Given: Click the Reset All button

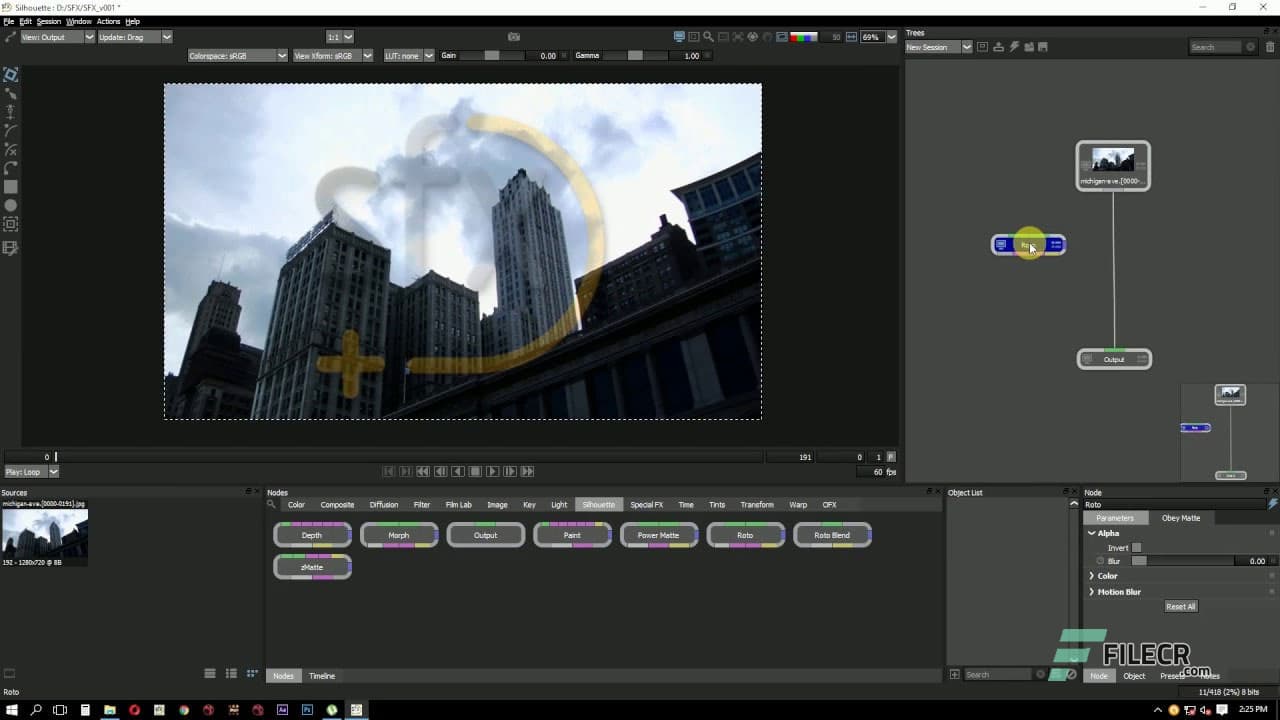Looking at the screenshot, I should (x=1180, y=606).
